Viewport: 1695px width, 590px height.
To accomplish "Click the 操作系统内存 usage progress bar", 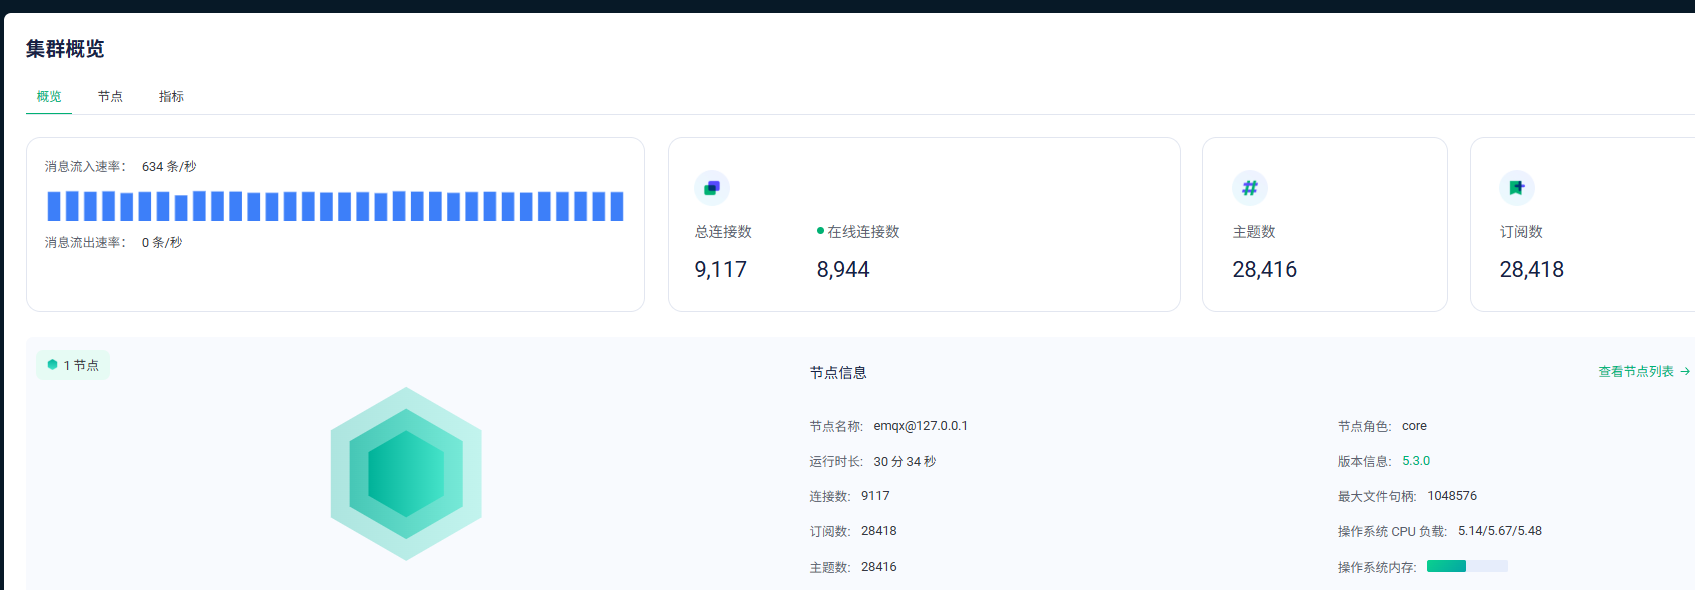I will [1466, 566].
